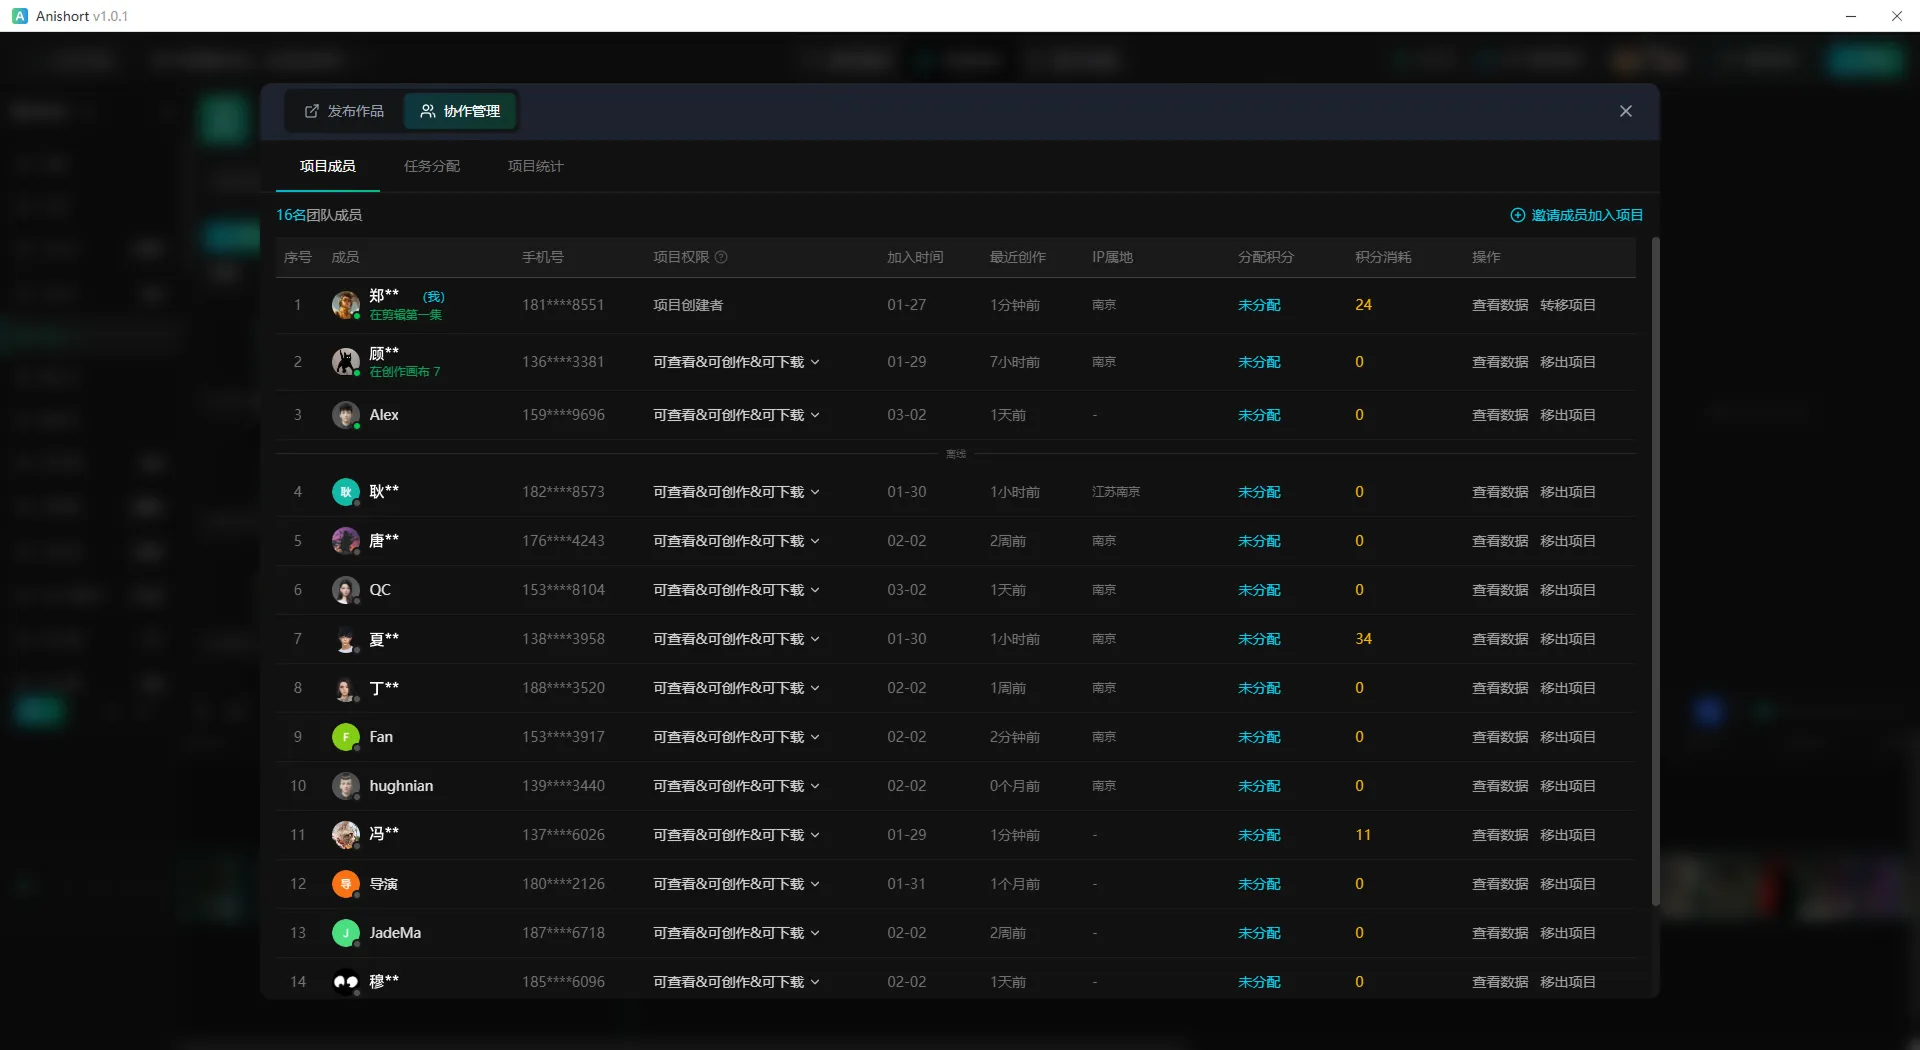
Task: Click the help icon beside 项目权限 header
Action: (x=721, y=257)
